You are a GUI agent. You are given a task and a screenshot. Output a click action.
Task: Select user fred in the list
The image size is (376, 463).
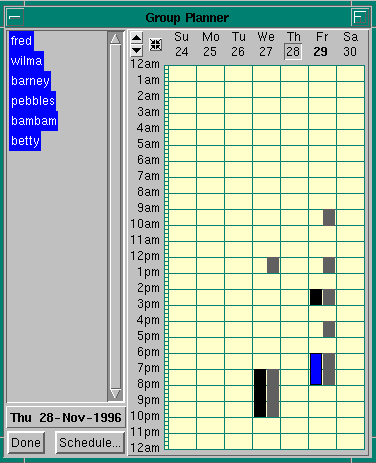(x=21, y=41)
